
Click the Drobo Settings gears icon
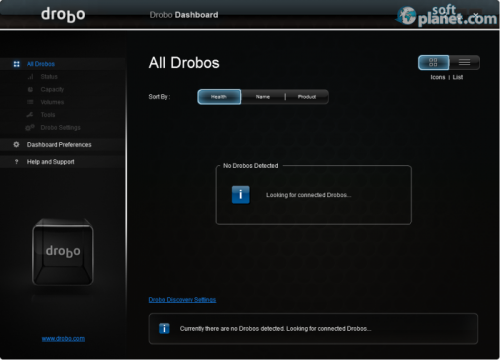pyautogui.click(x=30, y=127)
